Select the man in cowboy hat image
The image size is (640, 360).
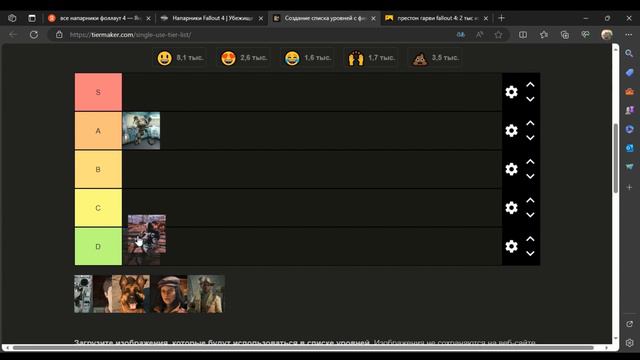pyautogui.click(x=206, y=294)
